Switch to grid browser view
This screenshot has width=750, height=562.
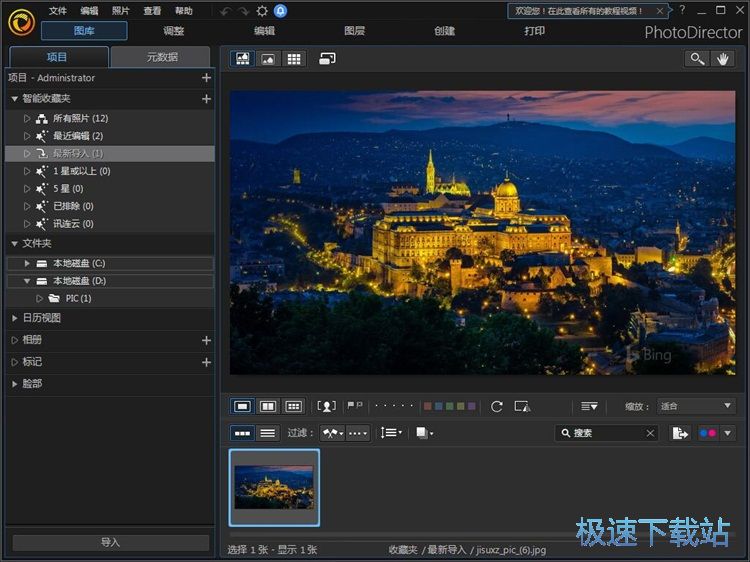point(294,59)
